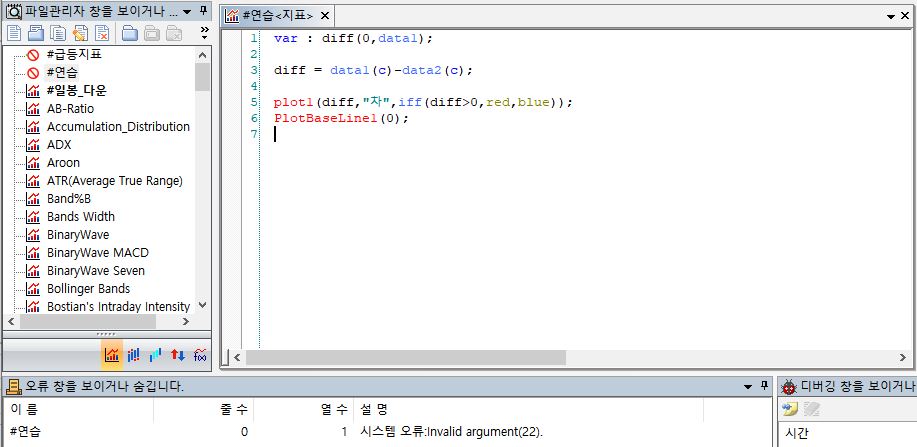Select the indicator chart category icon

coord(112,355)
